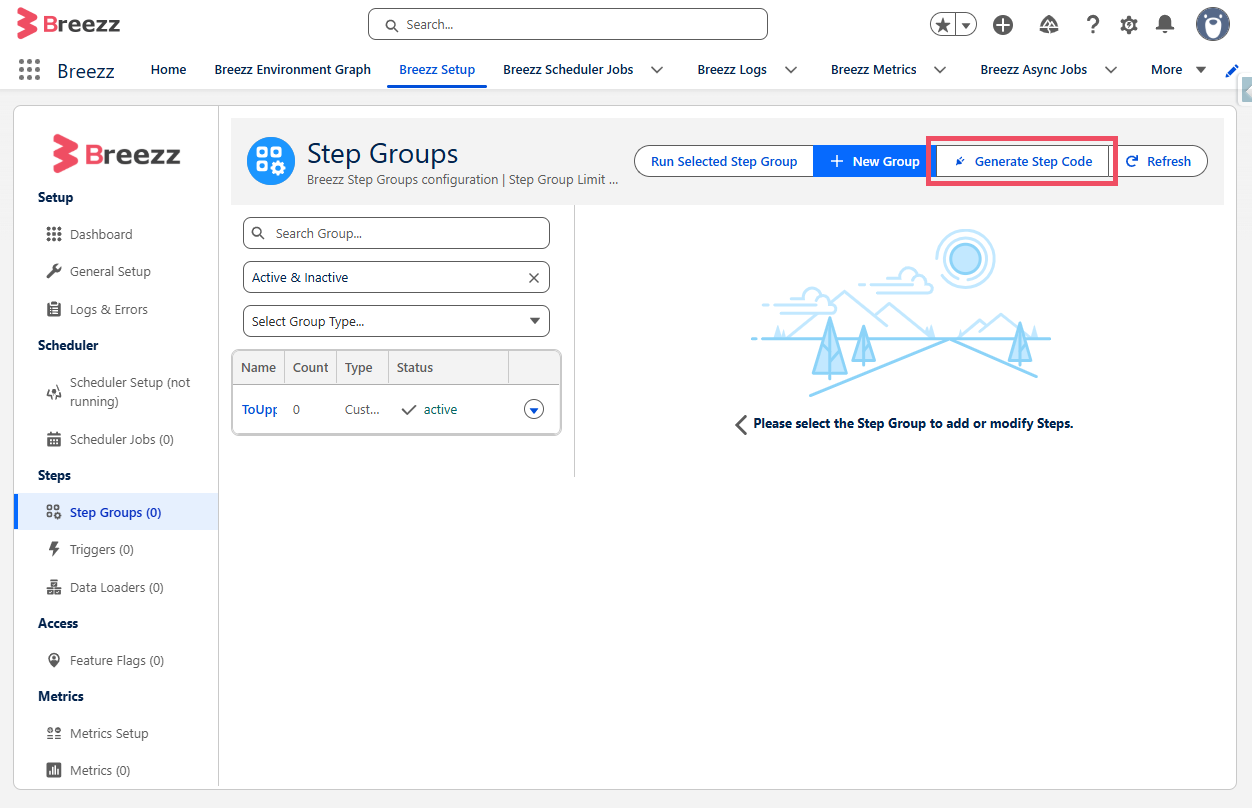This screenshot has height=808, width=1252.
Task: Expand the favorites list dropdown arrow
Action: (x=967, y=25)
